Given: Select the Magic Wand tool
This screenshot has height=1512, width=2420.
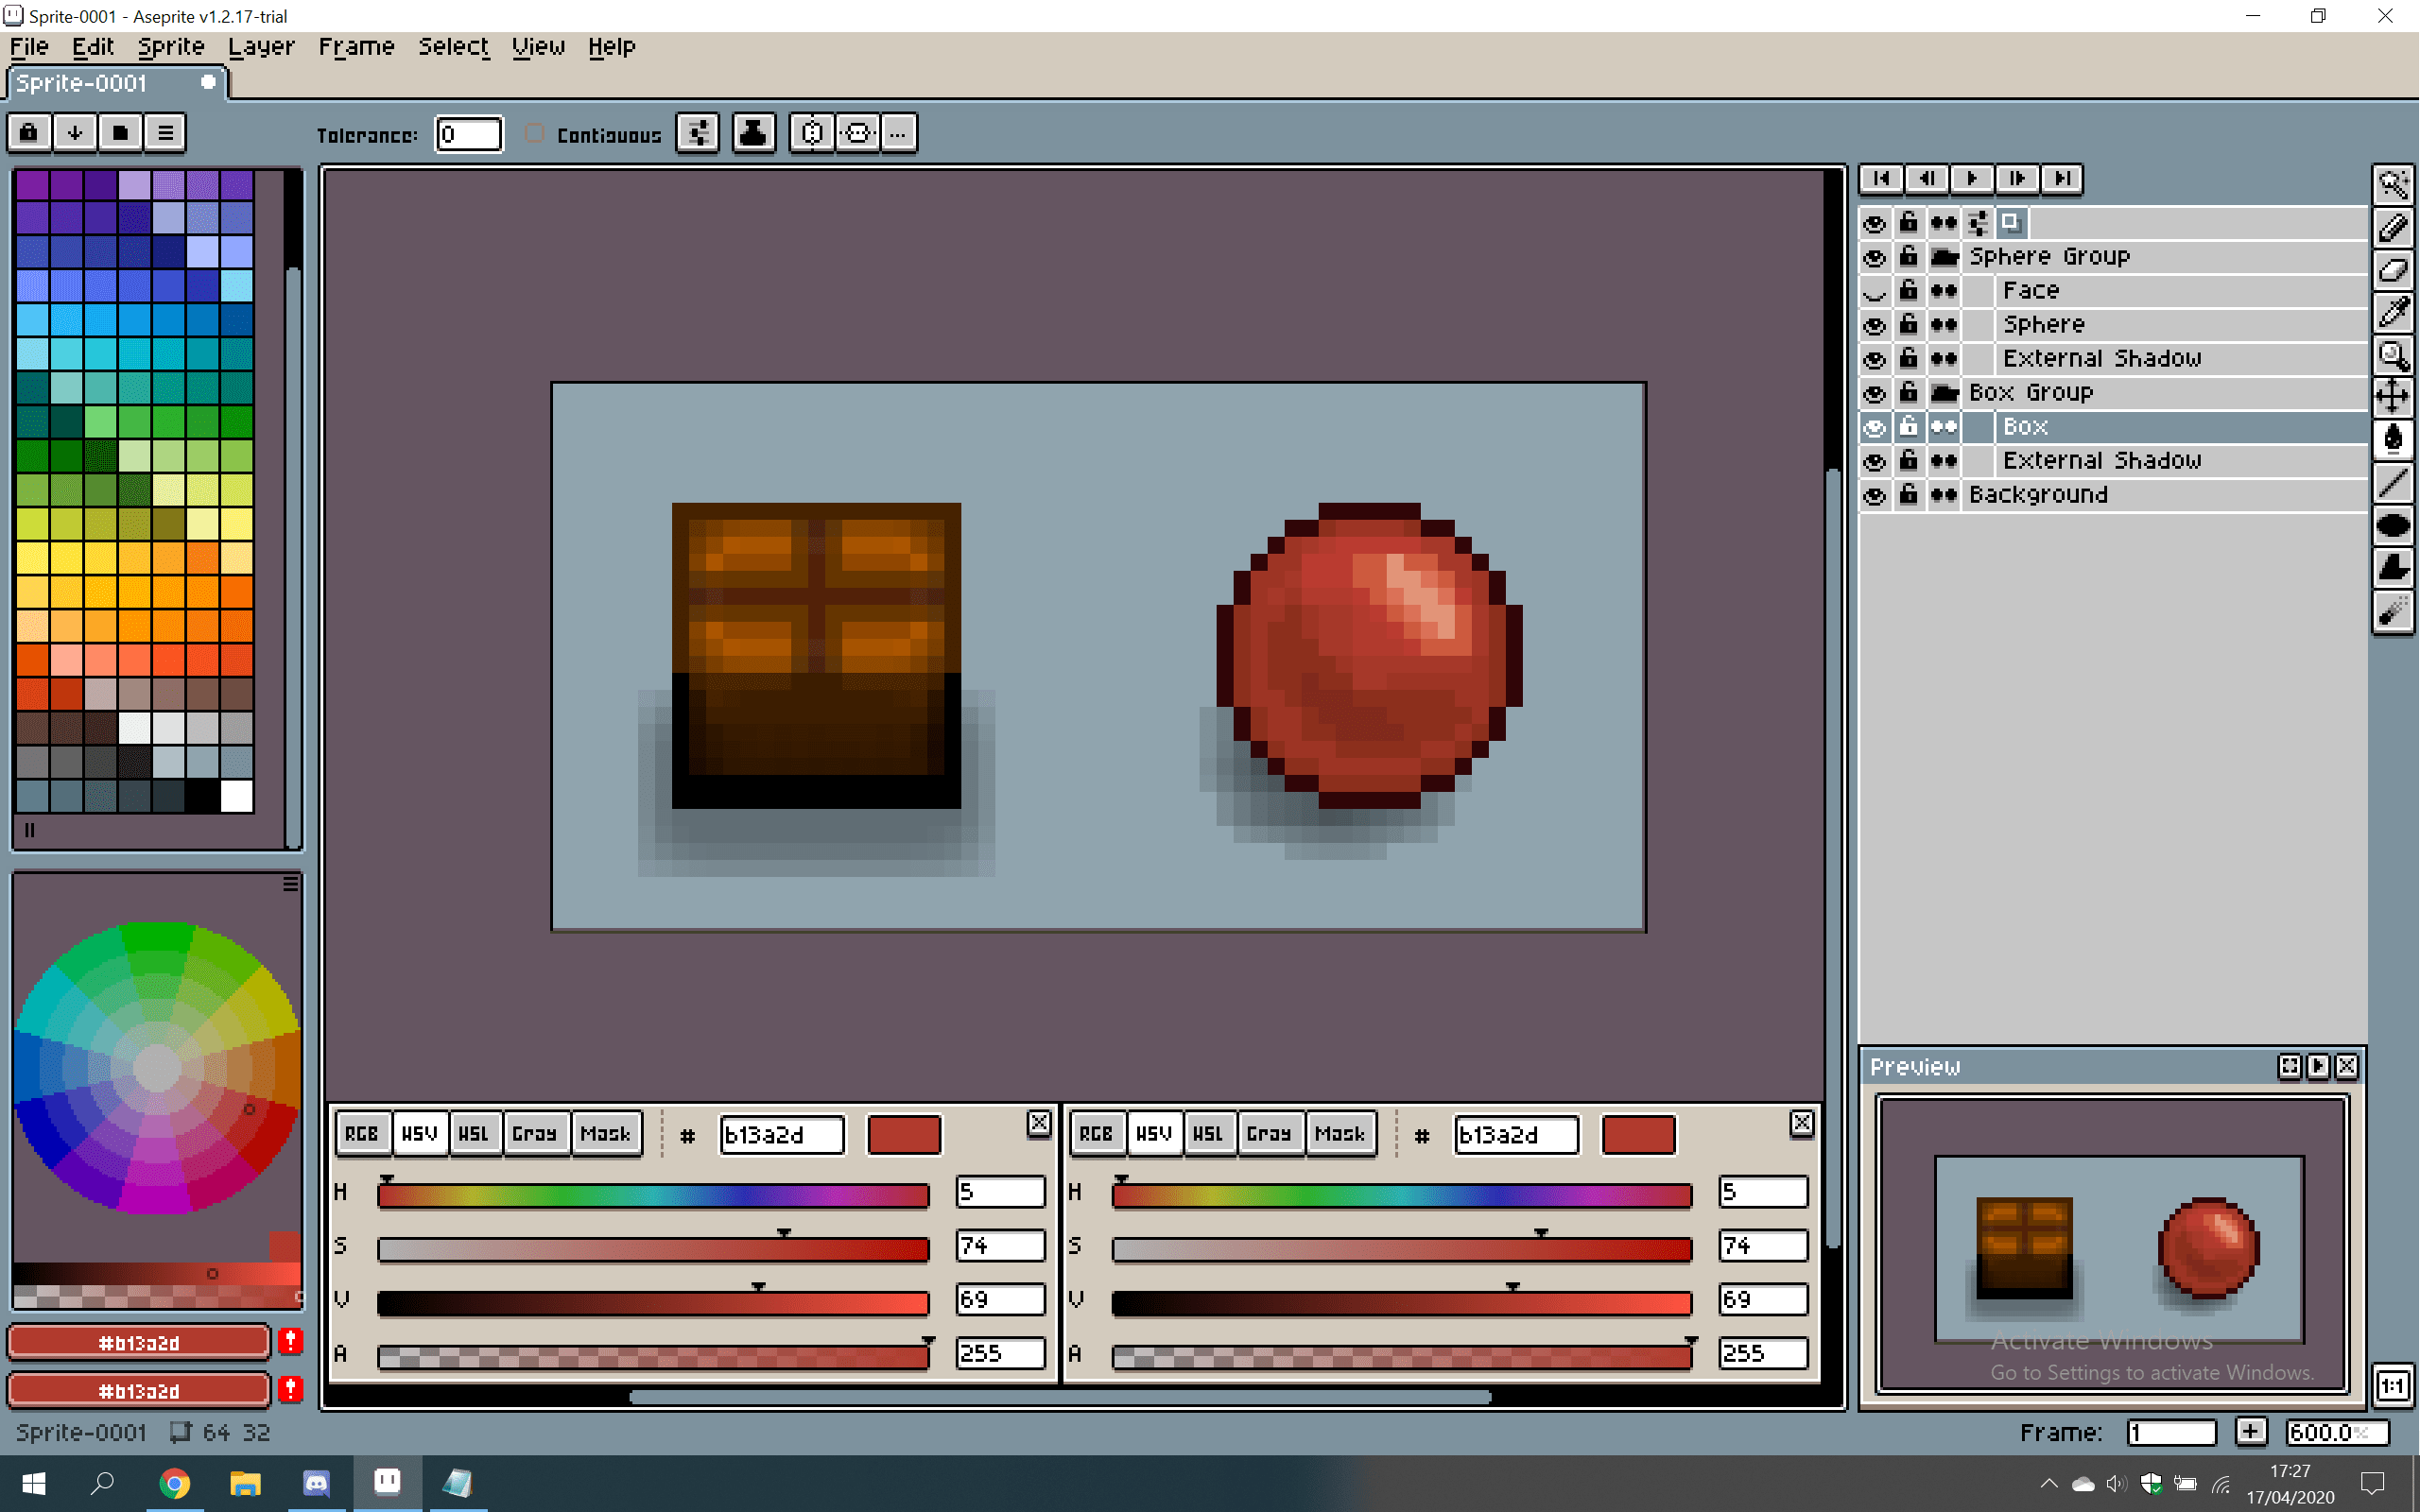Looking at the screenshot, I should (x=2393, y=185).
